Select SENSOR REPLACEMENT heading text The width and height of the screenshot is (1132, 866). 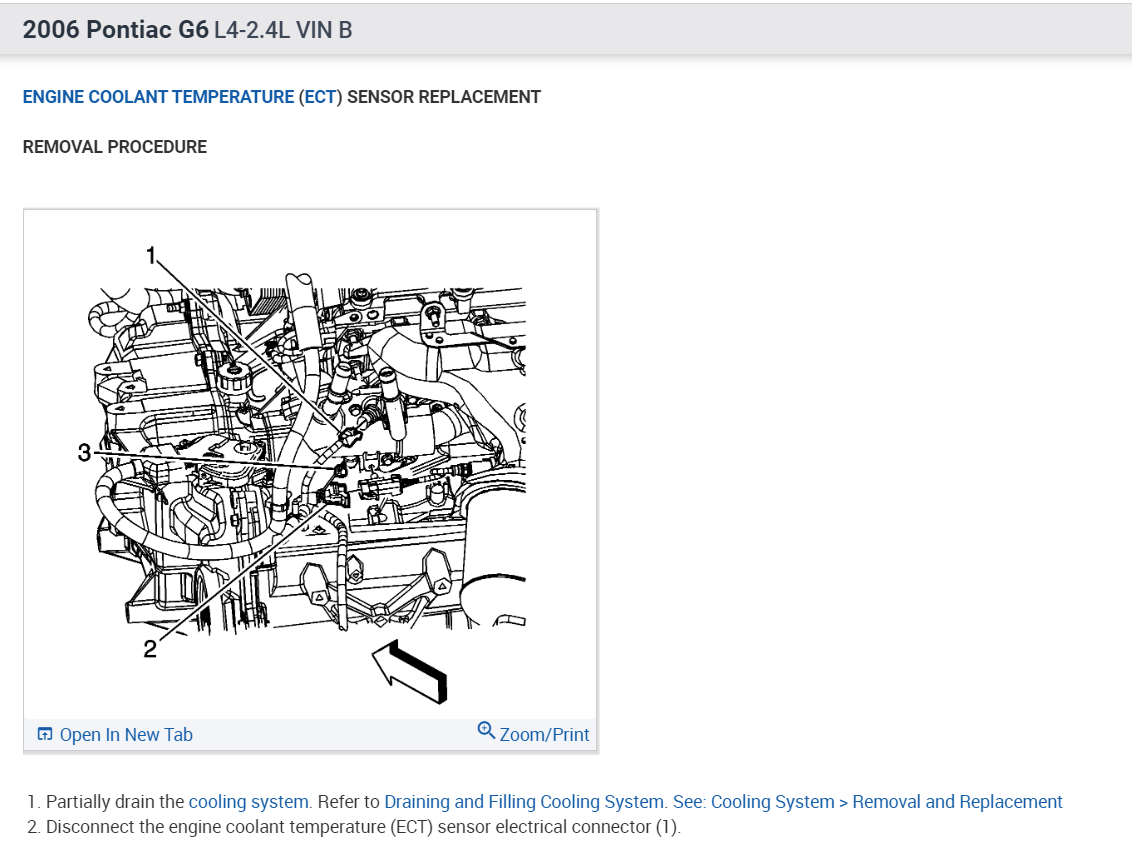point(443,97)
